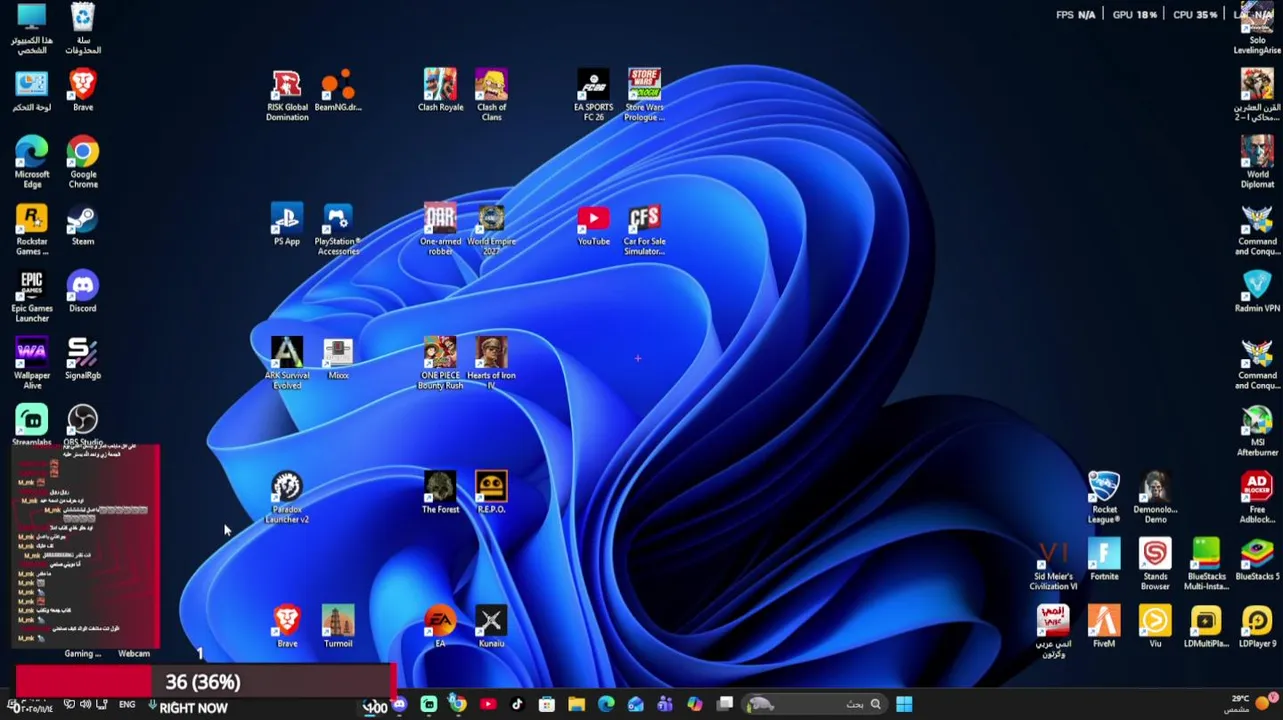Open TikTok from the taskbar
The width and height of the screenshot is (1283, 720).
tap(517, 705)
